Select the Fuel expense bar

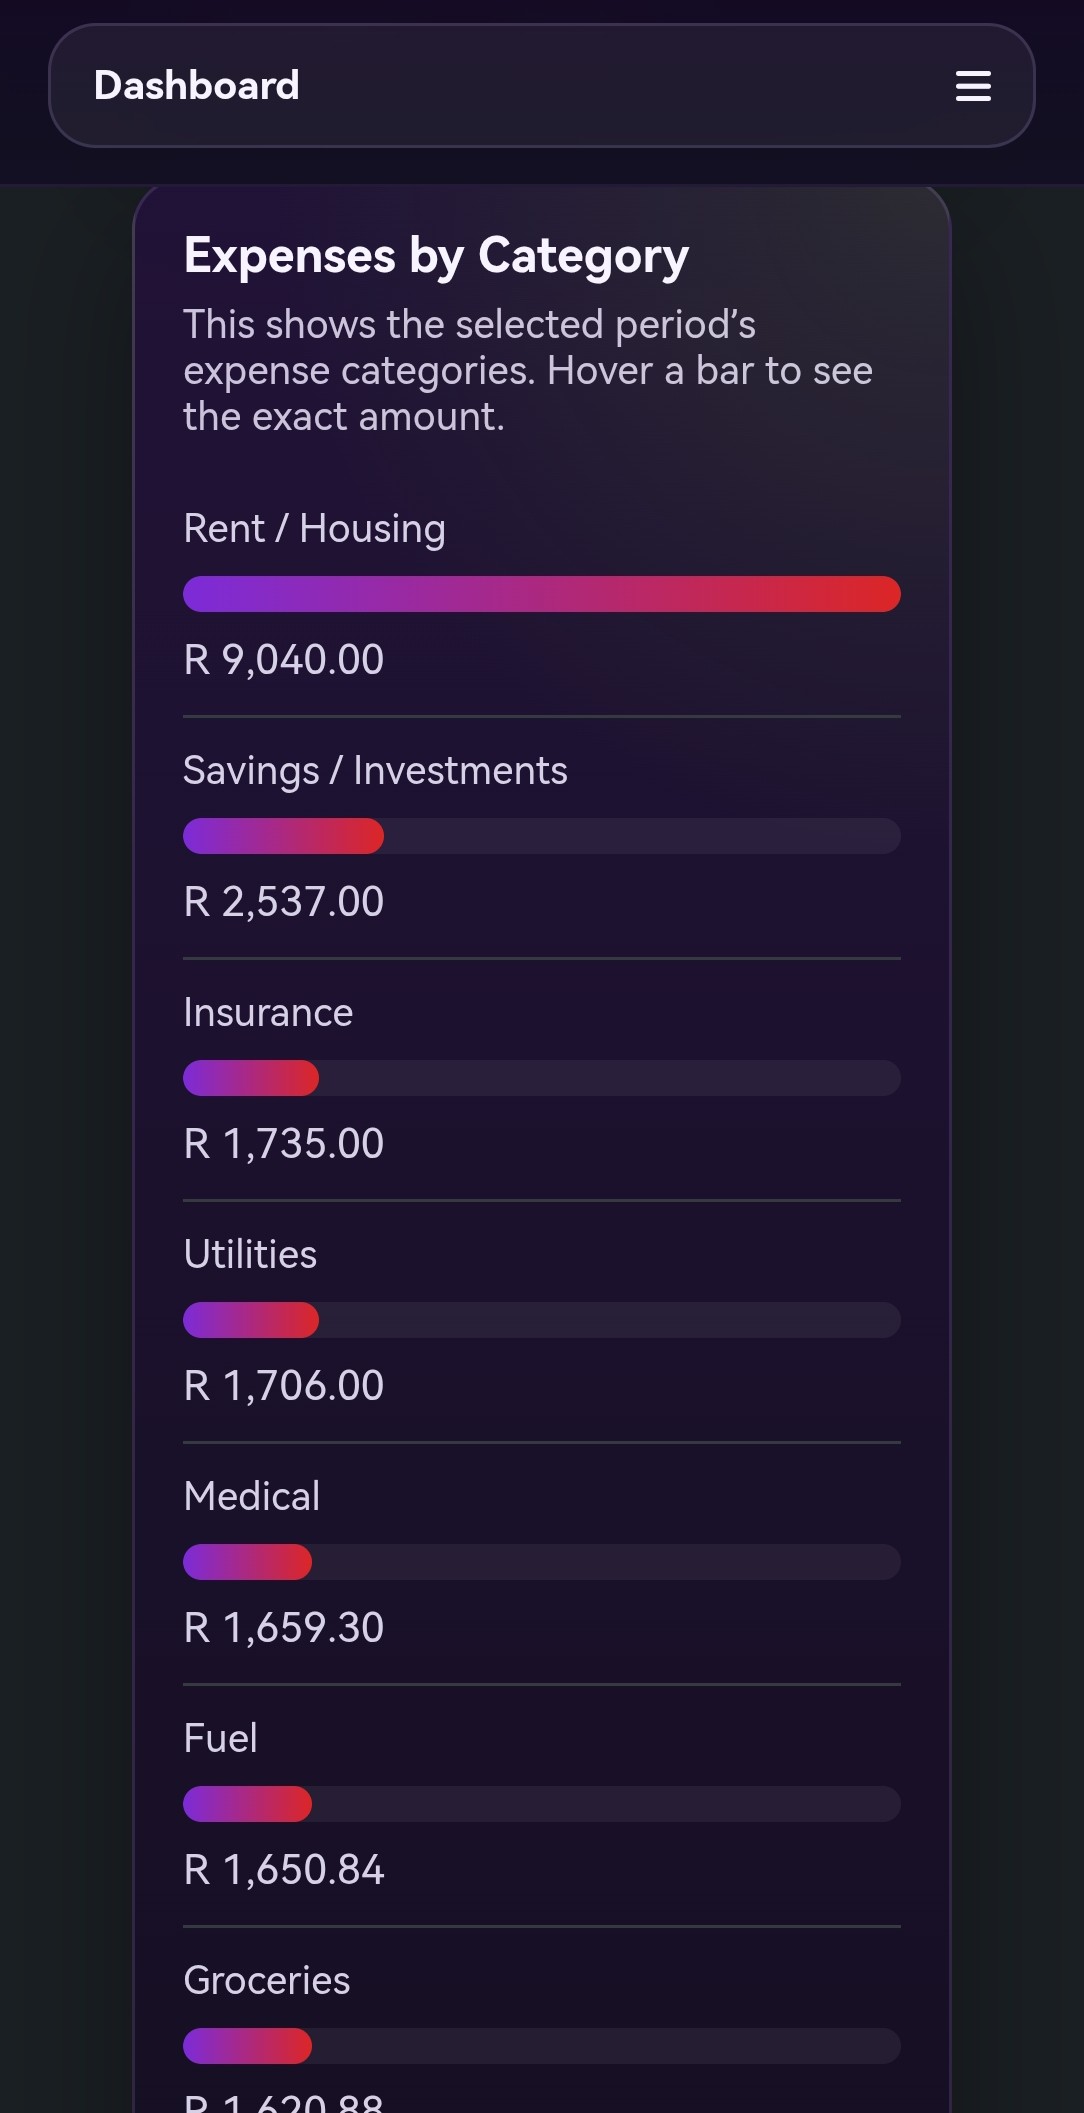tap(540, 1804)
